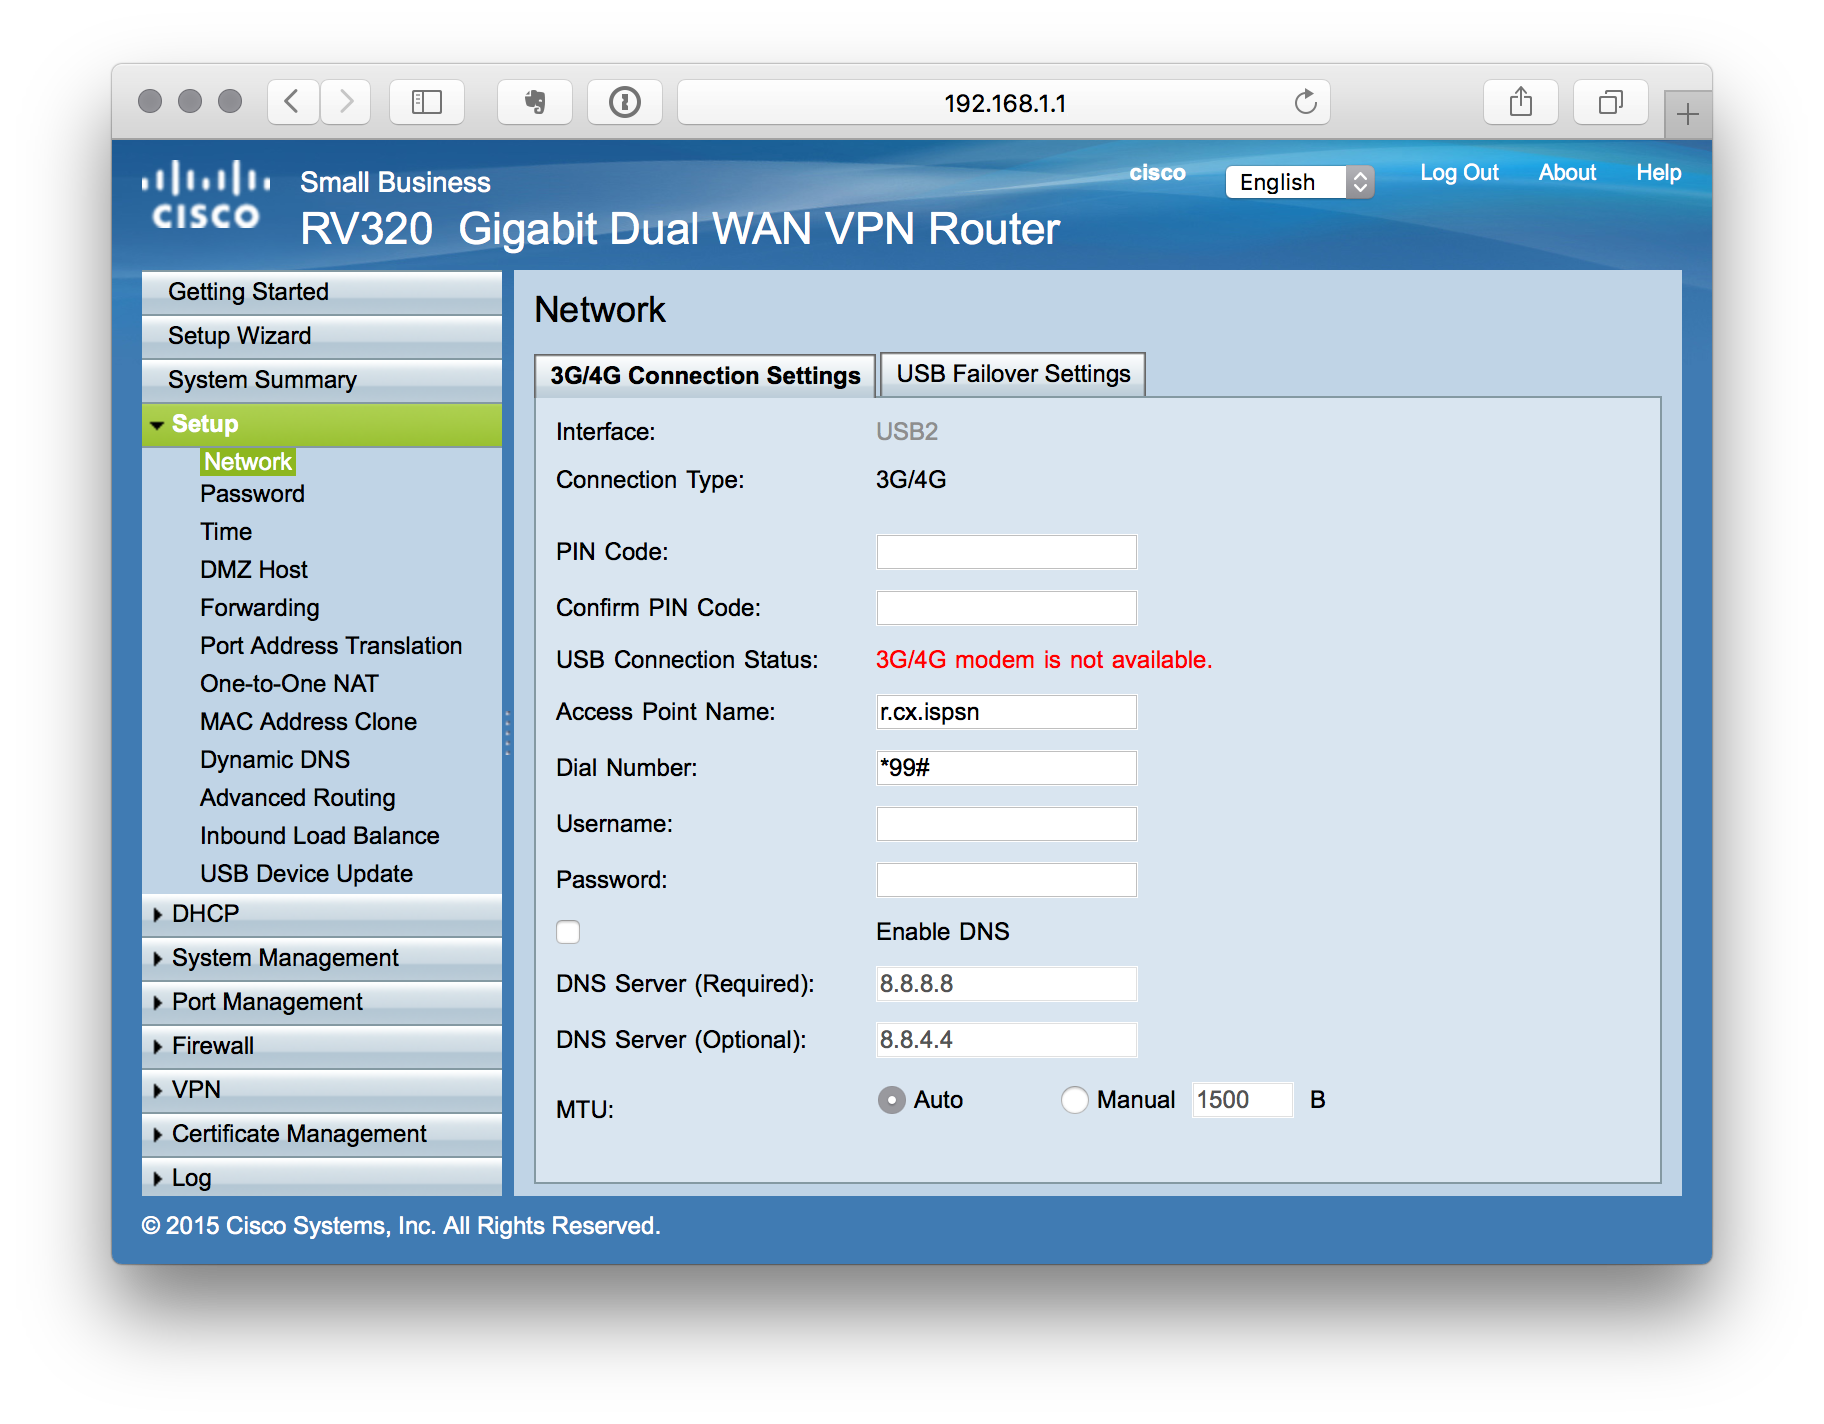Open Port Address Translation
The height and width of the screenshot is (1424, 1824).
tap(331, 646)
